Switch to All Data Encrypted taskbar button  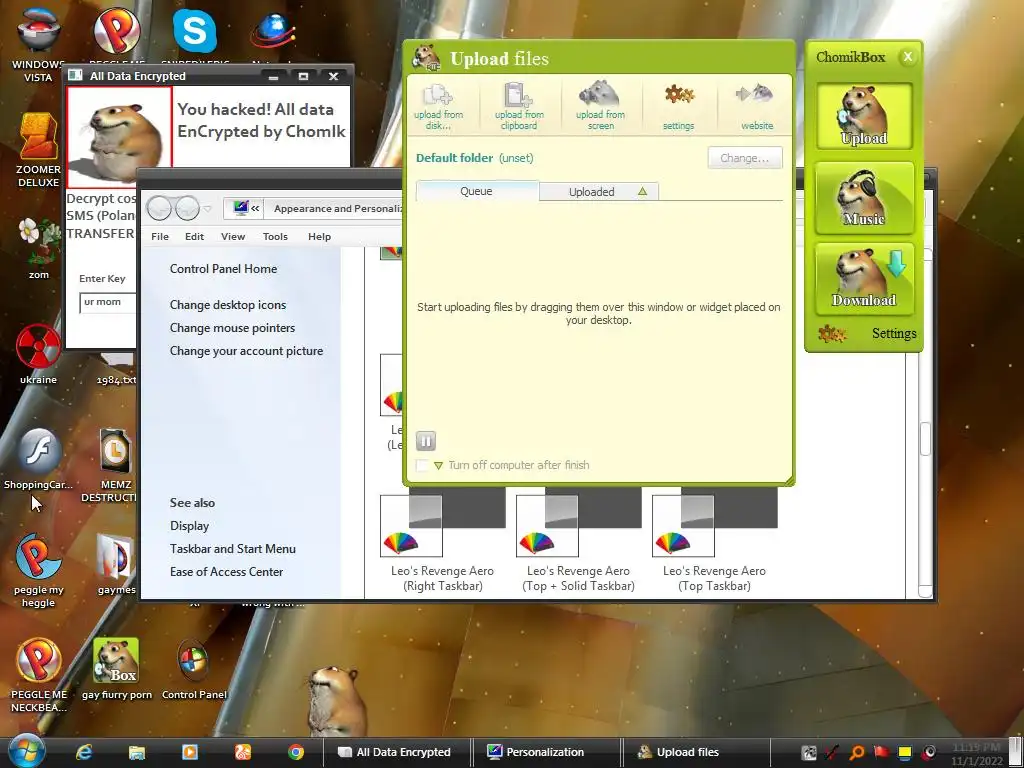[x=396, y=752]
